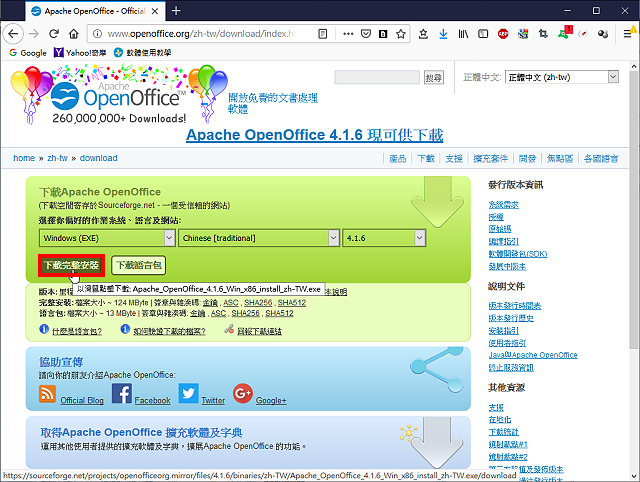Open Apache OpenOffice 4.1.6 headline link
640x482 pixels.
[x=315, y=135]
